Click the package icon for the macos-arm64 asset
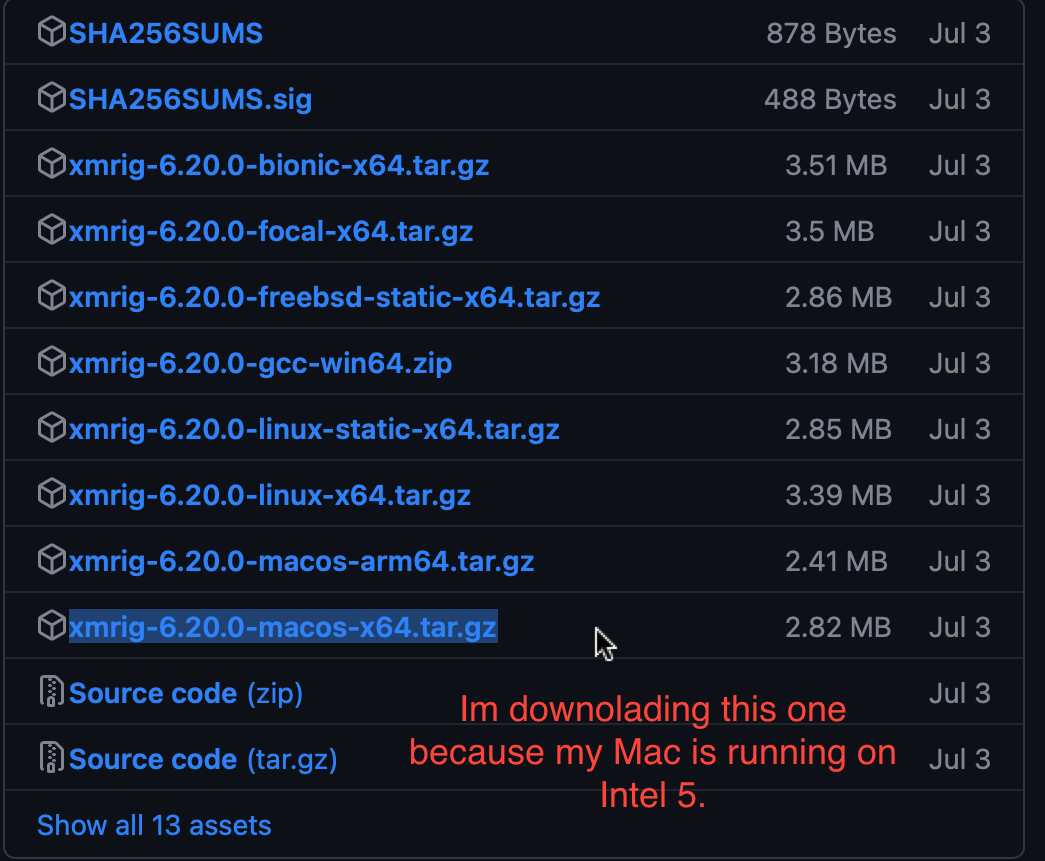The width and height of the screenshot is (1045, 861). [x=52, y=560]
